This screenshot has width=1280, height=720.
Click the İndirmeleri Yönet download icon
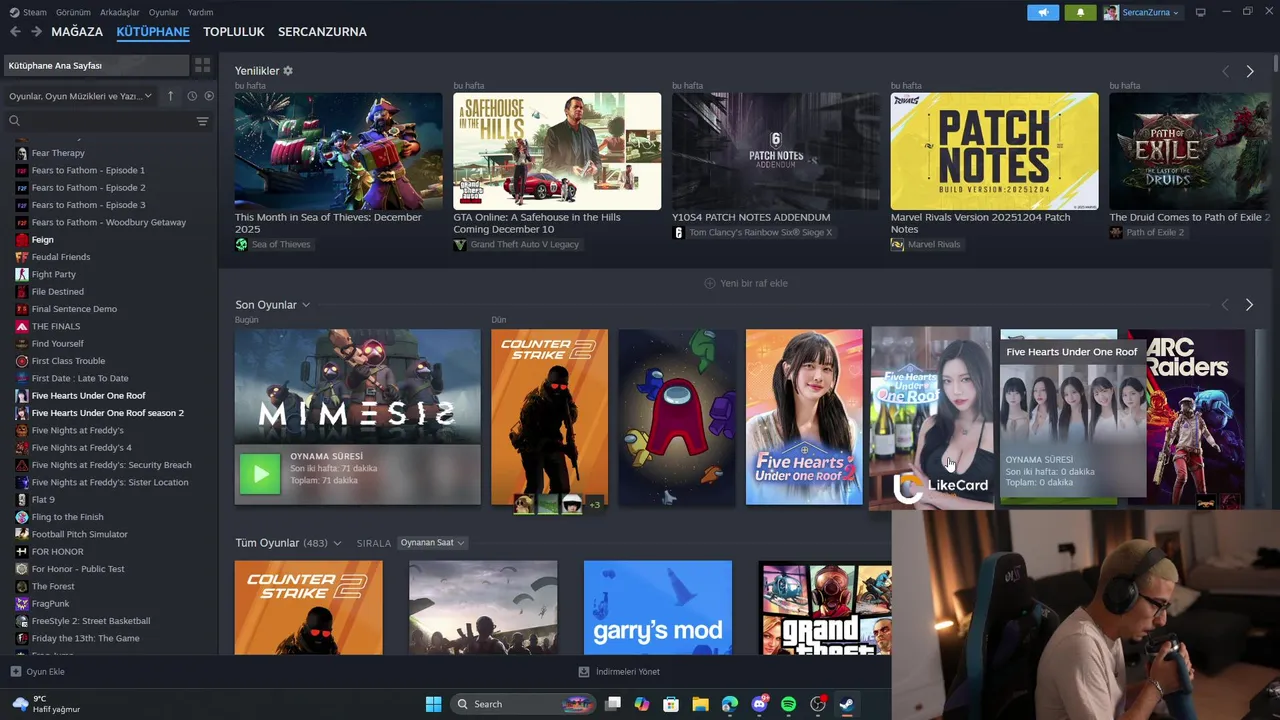tap(584, 672)
